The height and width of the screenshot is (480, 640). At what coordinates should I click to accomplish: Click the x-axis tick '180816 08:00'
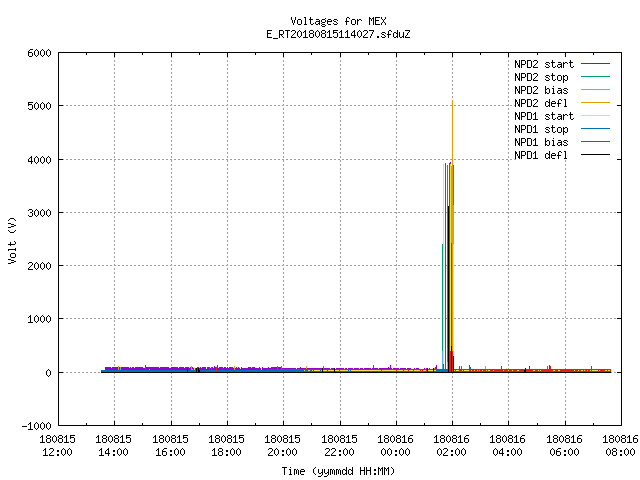(620, 446)
